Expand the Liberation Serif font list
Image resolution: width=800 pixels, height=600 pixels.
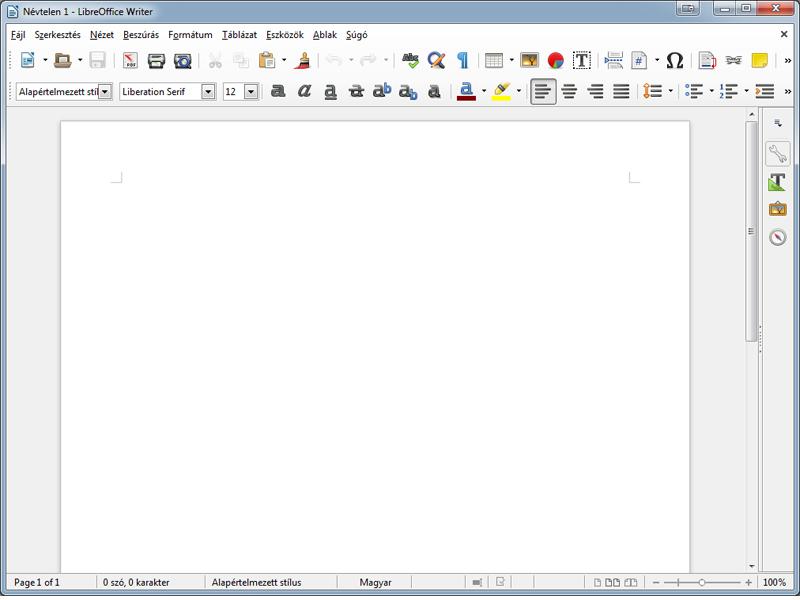(208, 92)
